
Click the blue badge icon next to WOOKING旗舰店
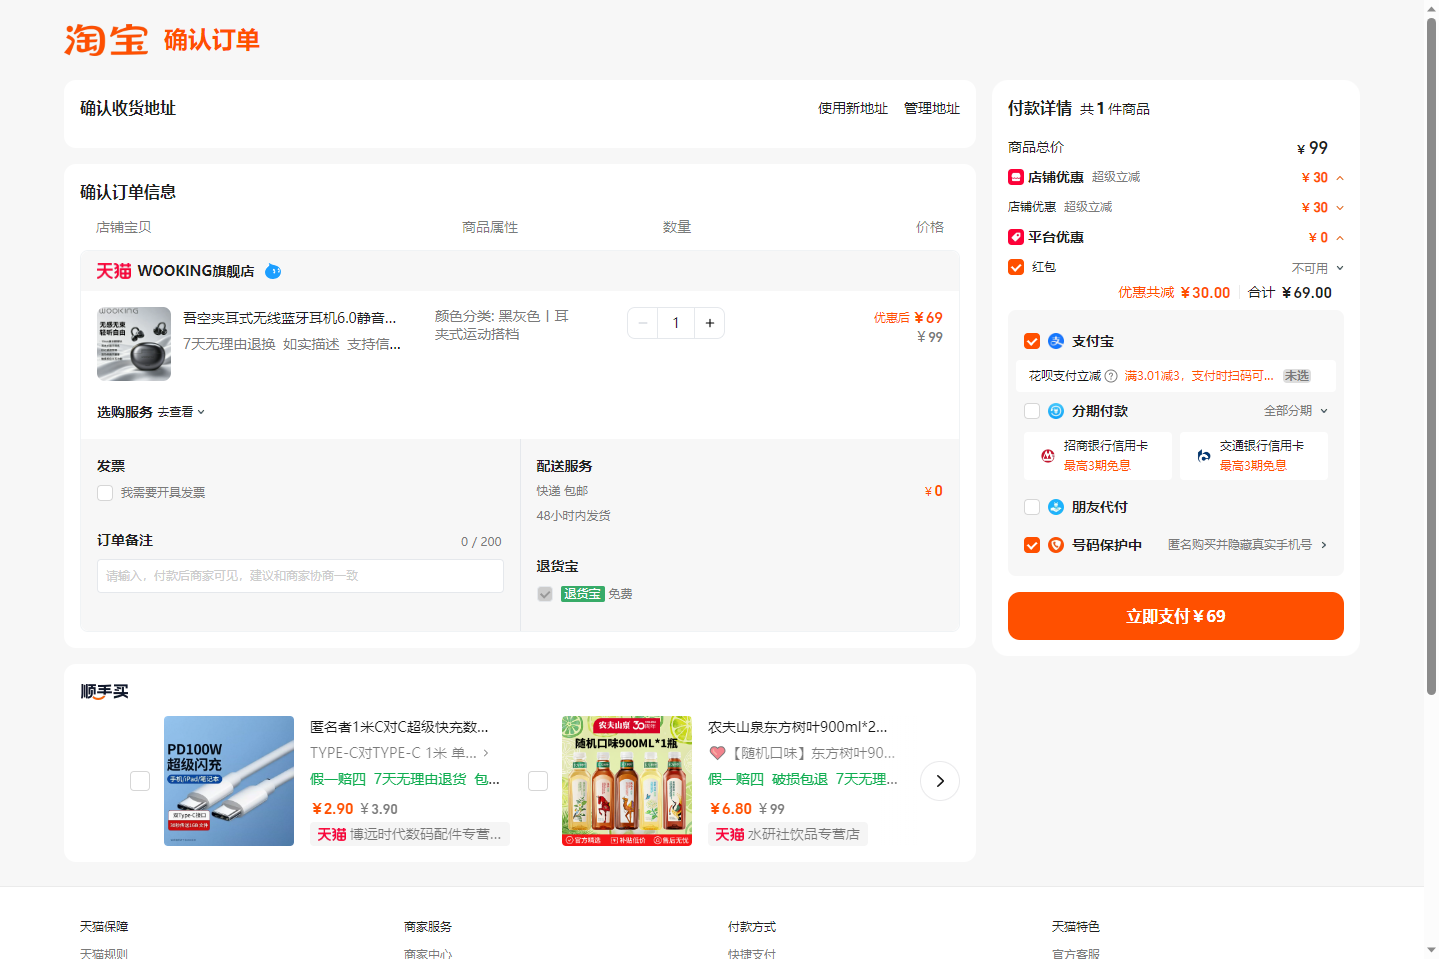pyautogui.click(x=273, y=271)
